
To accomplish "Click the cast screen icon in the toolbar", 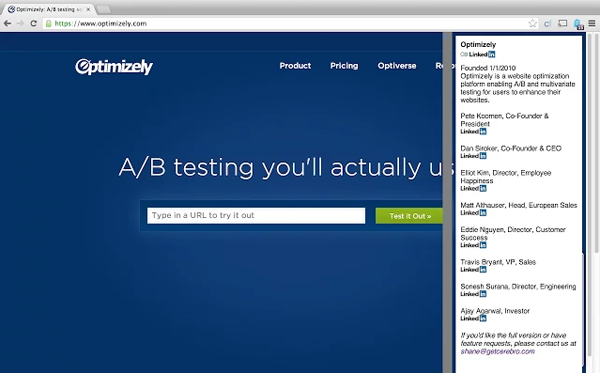I will [x=562, y=24].
